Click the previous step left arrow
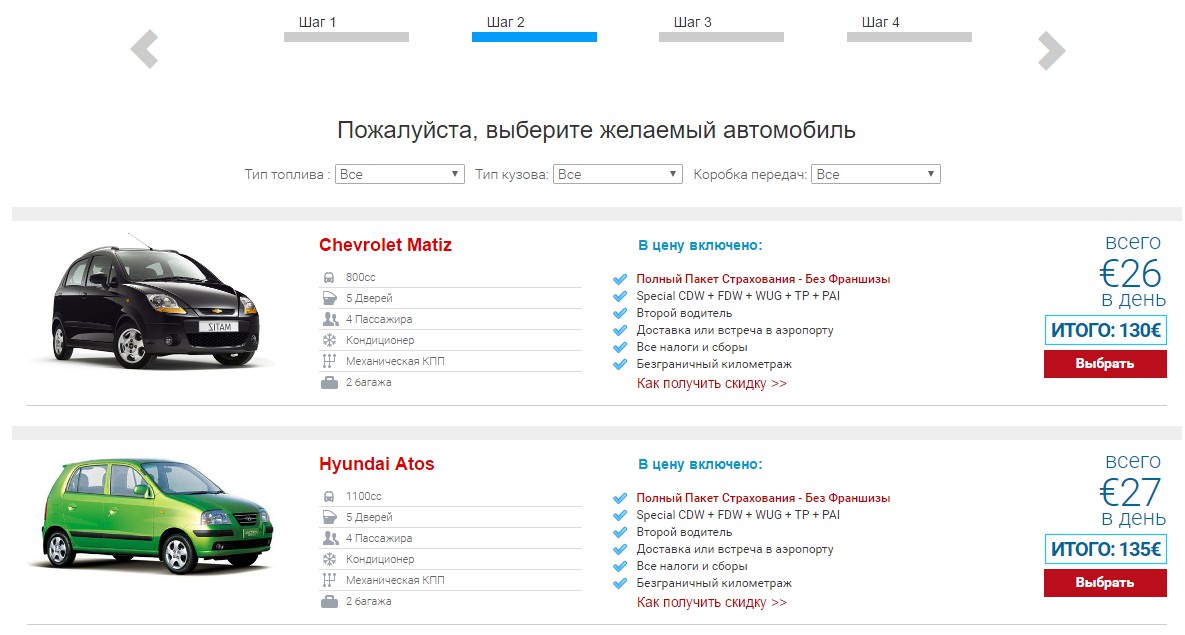Viewport: 1185px width, 635px height. click(145, 50)
